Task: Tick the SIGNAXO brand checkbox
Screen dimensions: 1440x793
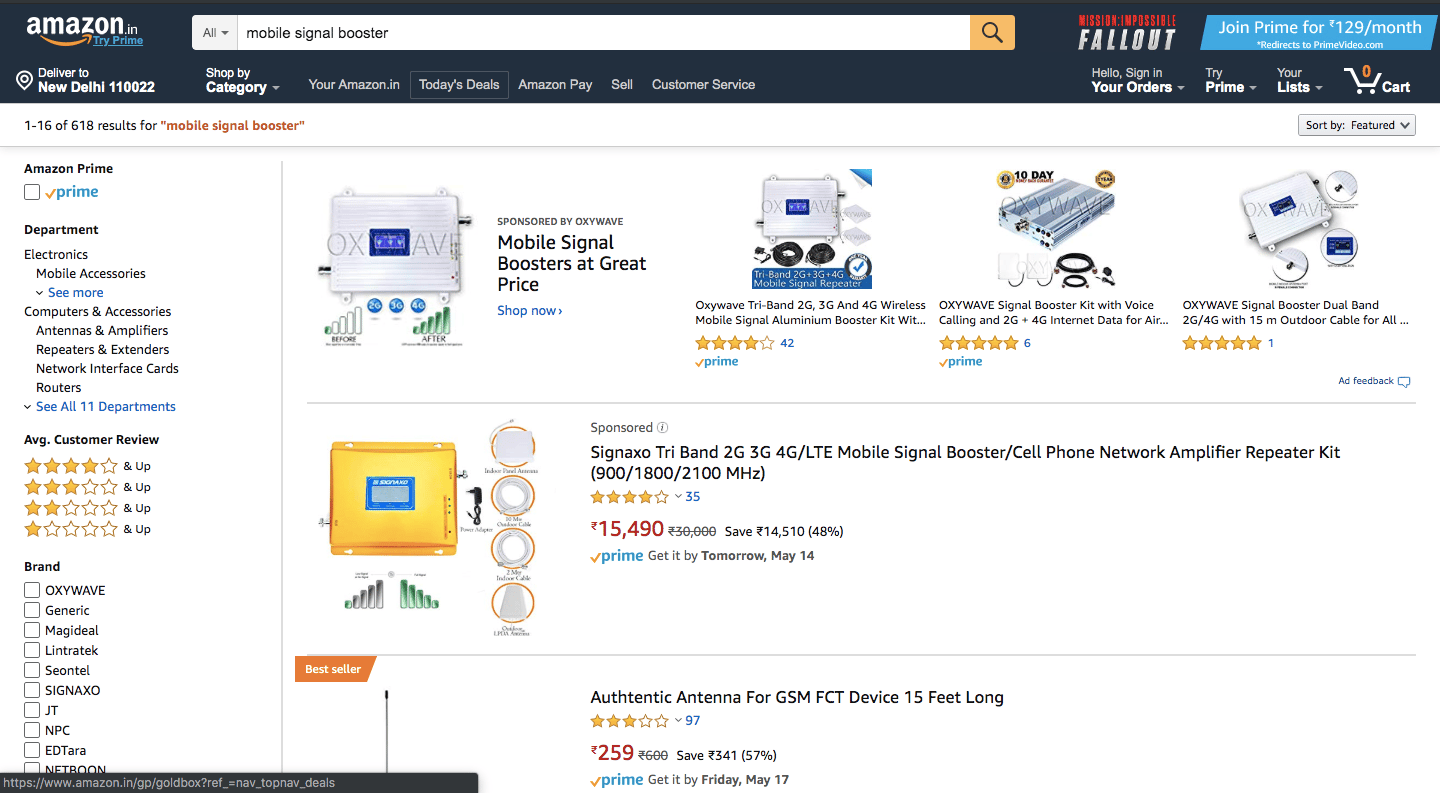Action: 33,690
